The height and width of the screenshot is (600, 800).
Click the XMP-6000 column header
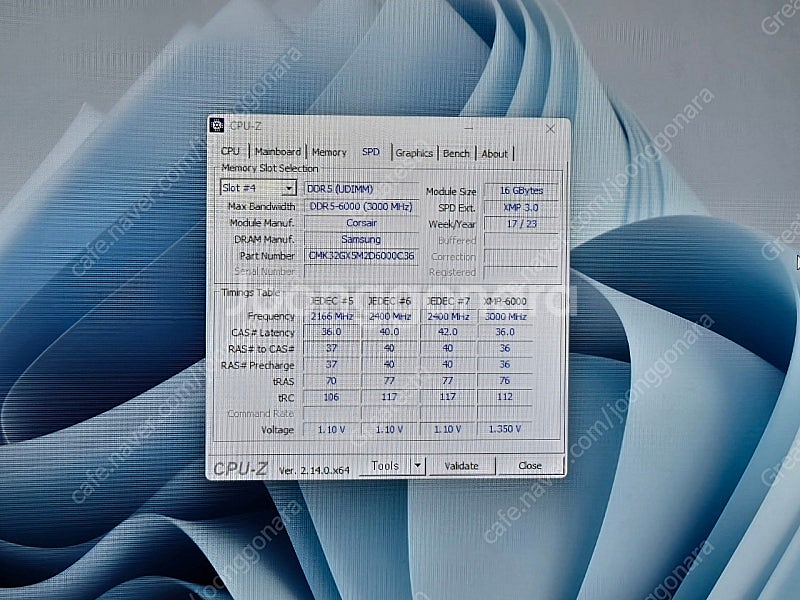coord(505,301)
